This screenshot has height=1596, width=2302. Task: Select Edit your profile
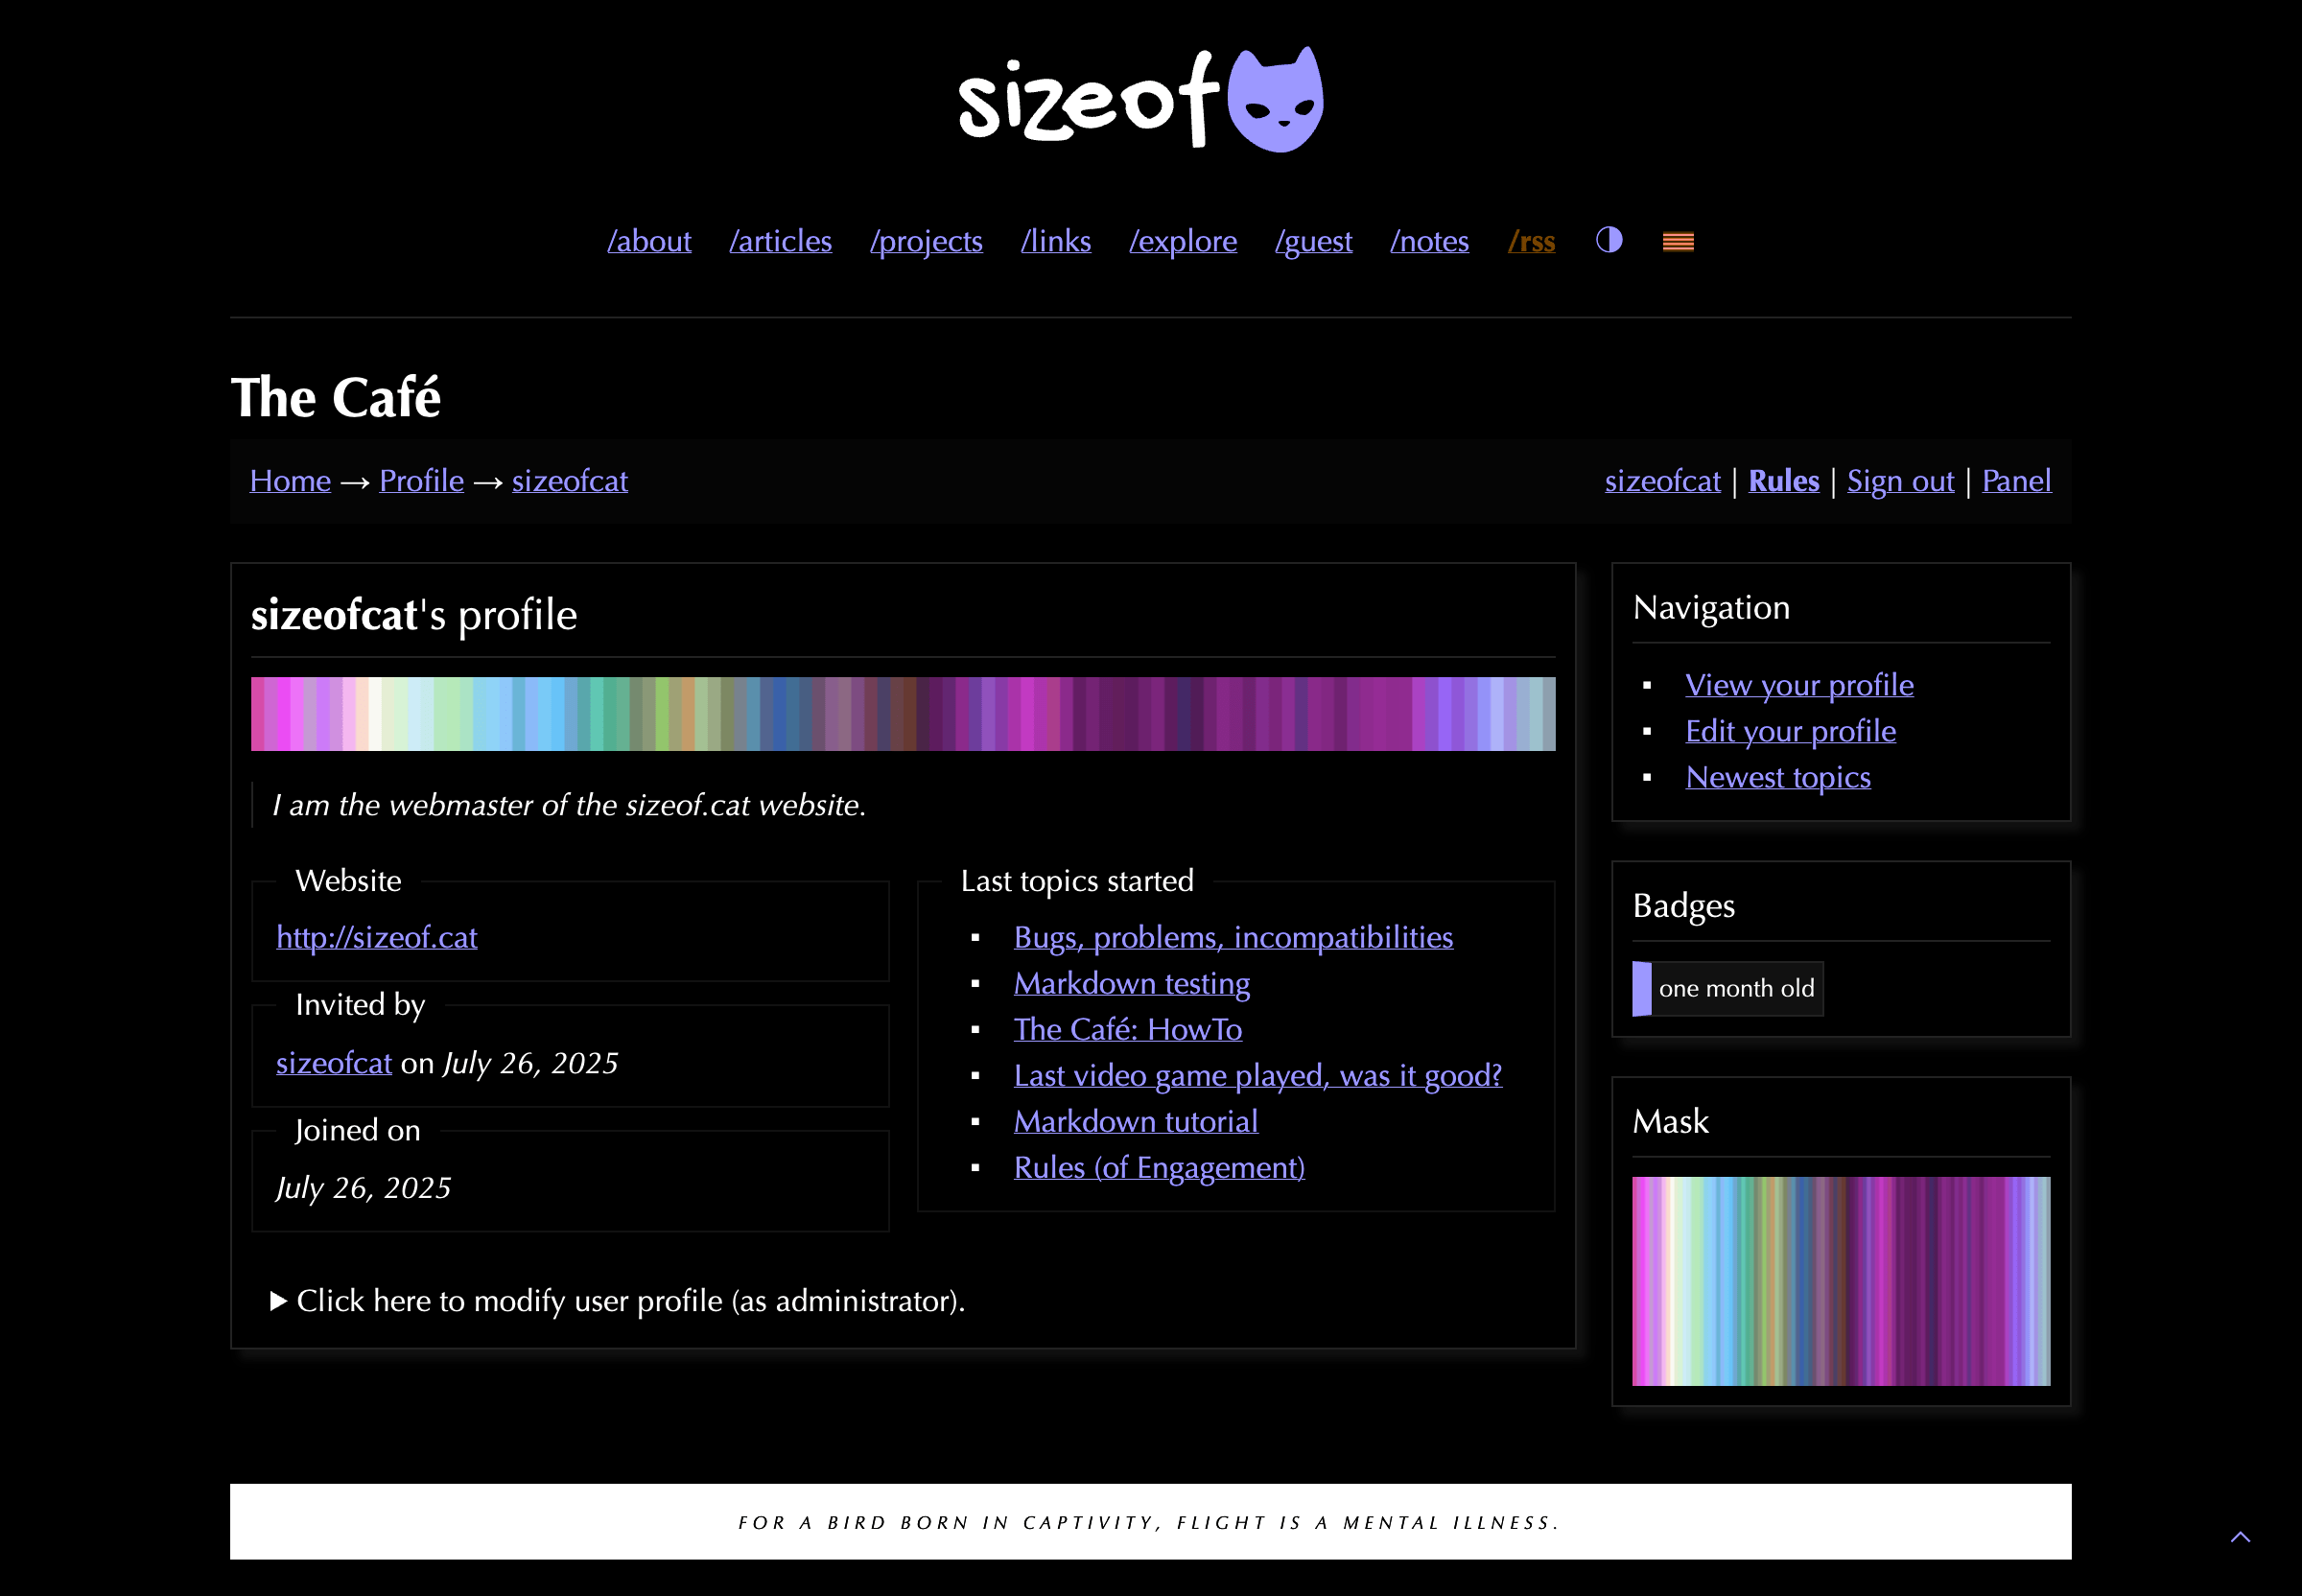click(1790, 731)
